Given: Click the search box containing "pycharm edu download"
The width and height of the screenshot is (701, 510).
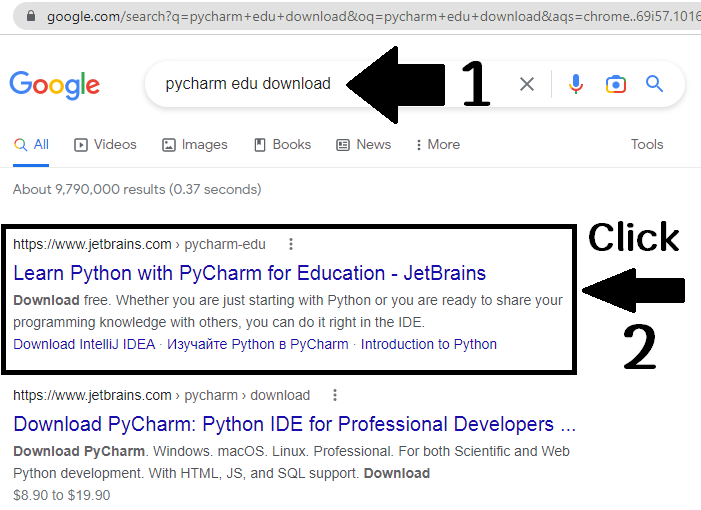Looking at the screenshot, I should 414,84.
